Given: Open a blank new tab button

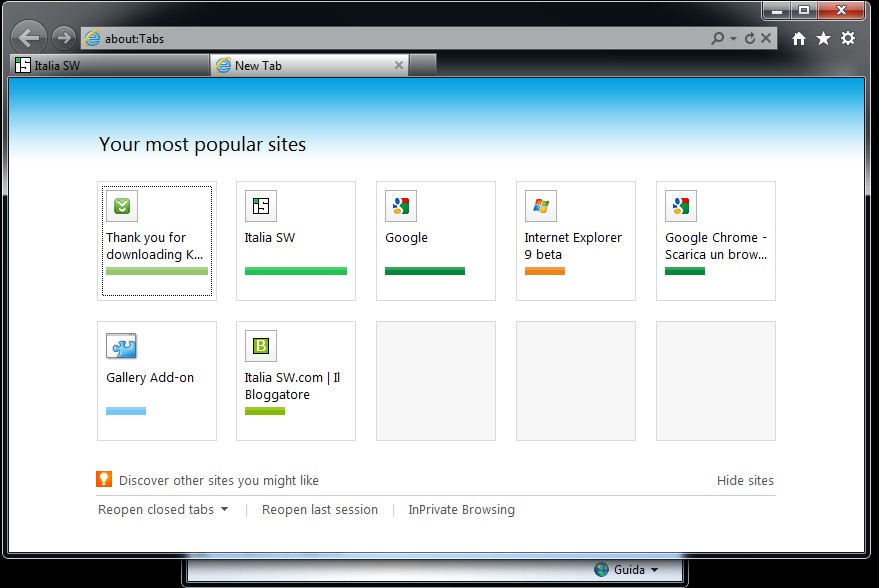Looking at the screenshot, I should pos(423,65).
